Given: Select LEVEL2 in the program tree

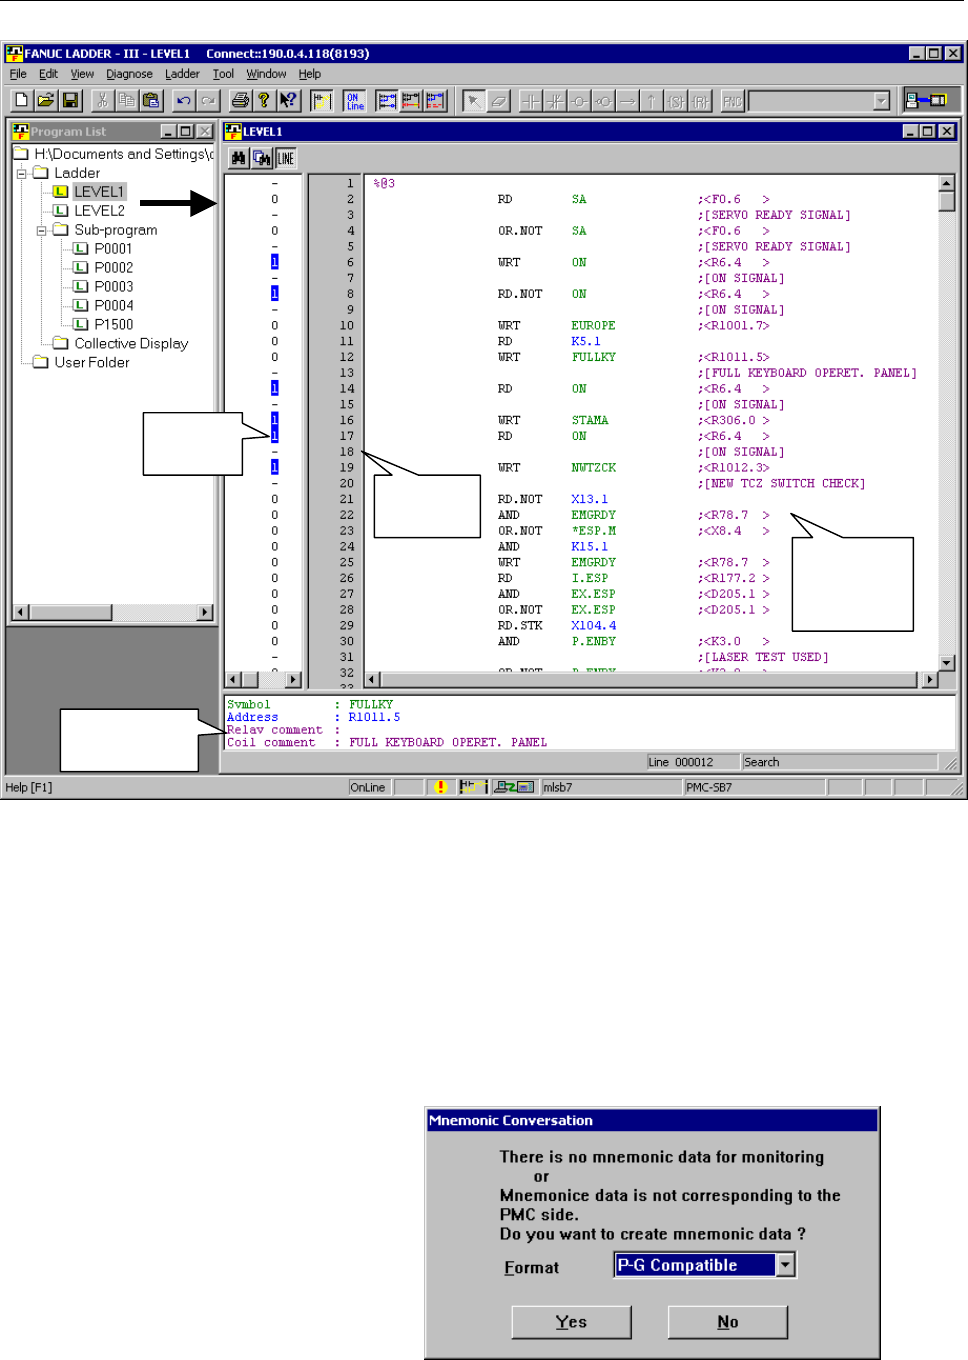Looking at the screenshot, I should [99, 211].
